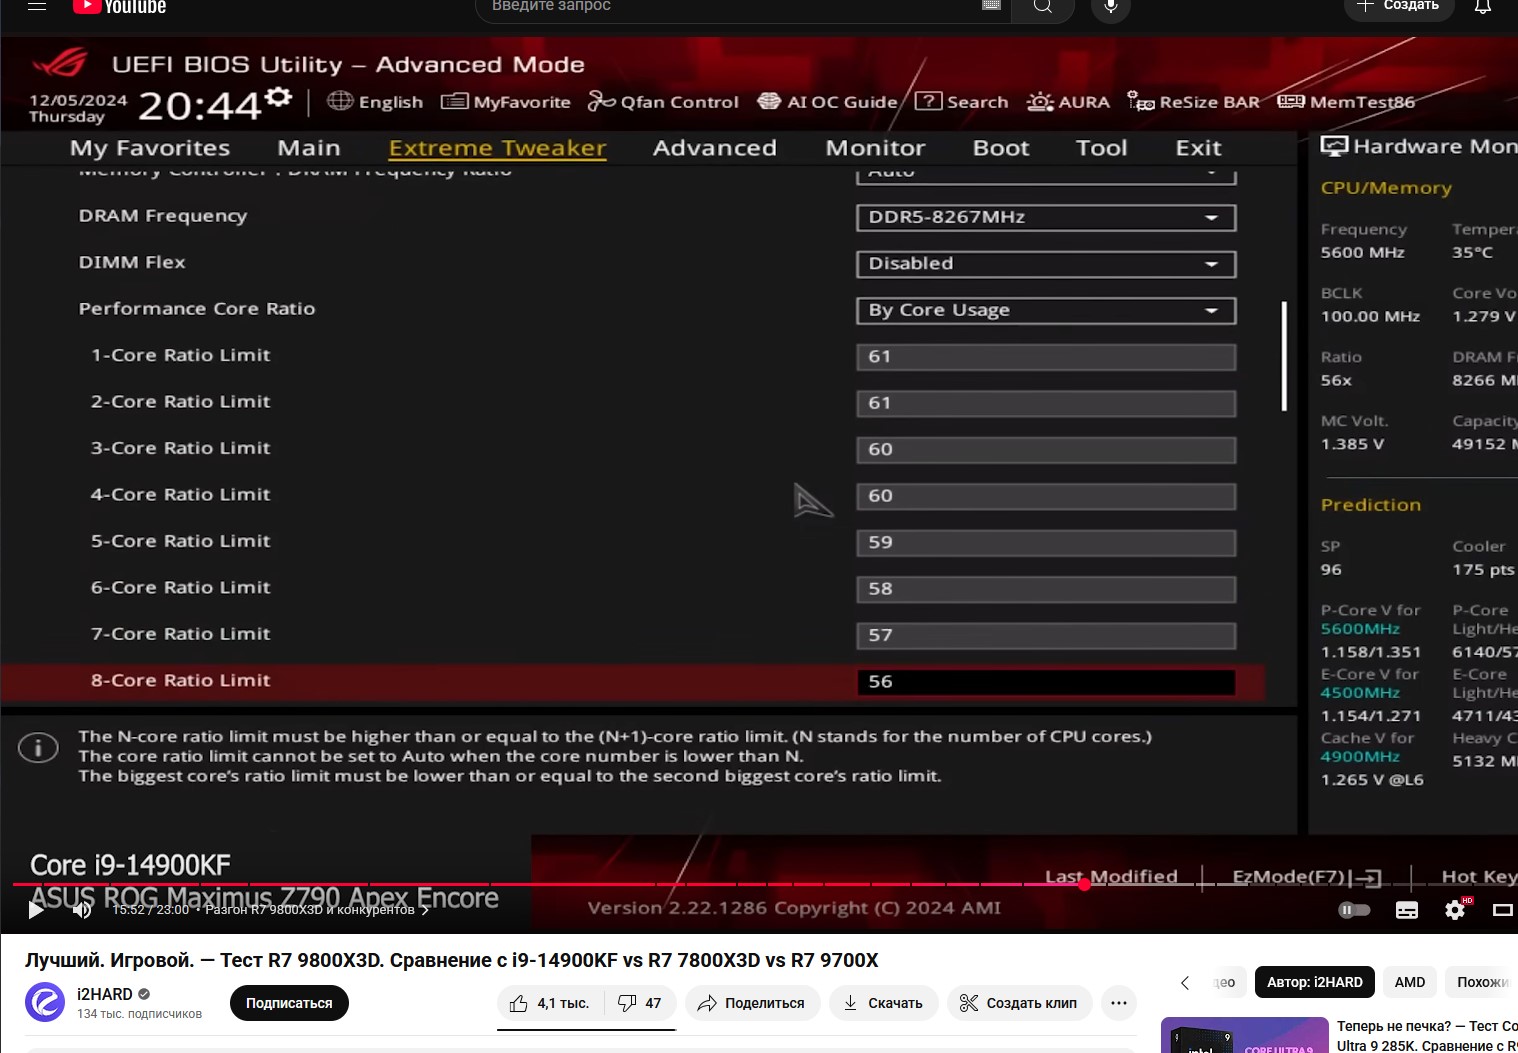Dislike the video
The image size is (1518, 1053).
pyautogui.click(x=640, y=1003)
